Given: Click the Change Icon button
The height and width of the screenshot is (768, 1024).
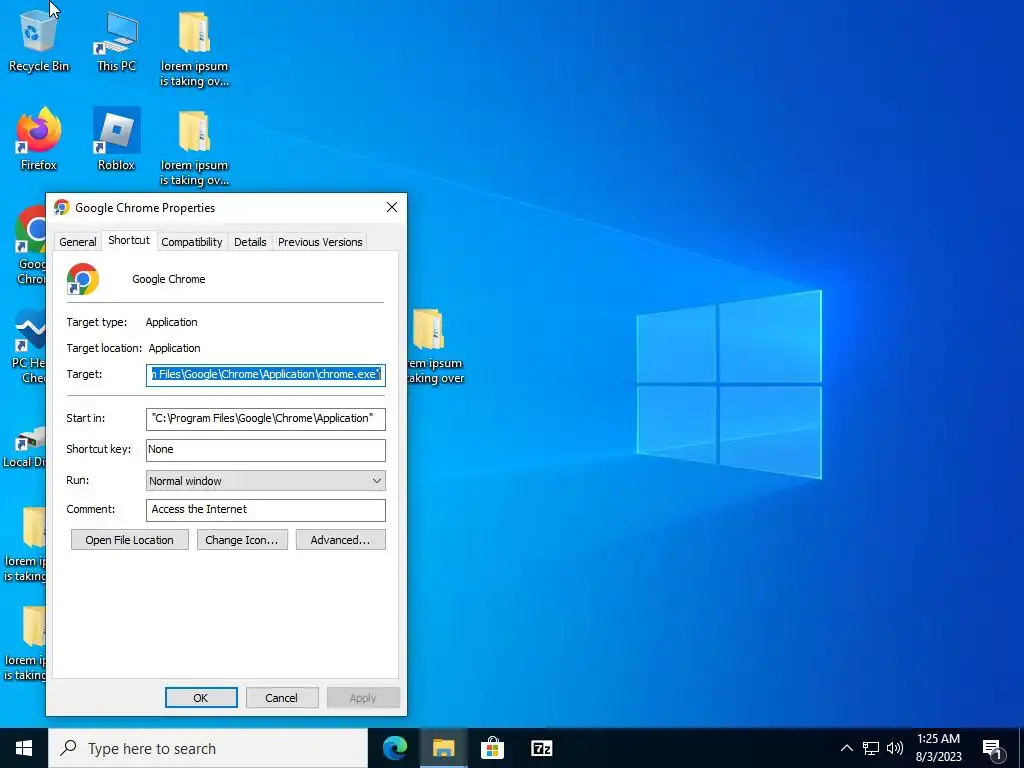Looking at the screenshot, I should (242, 539).
